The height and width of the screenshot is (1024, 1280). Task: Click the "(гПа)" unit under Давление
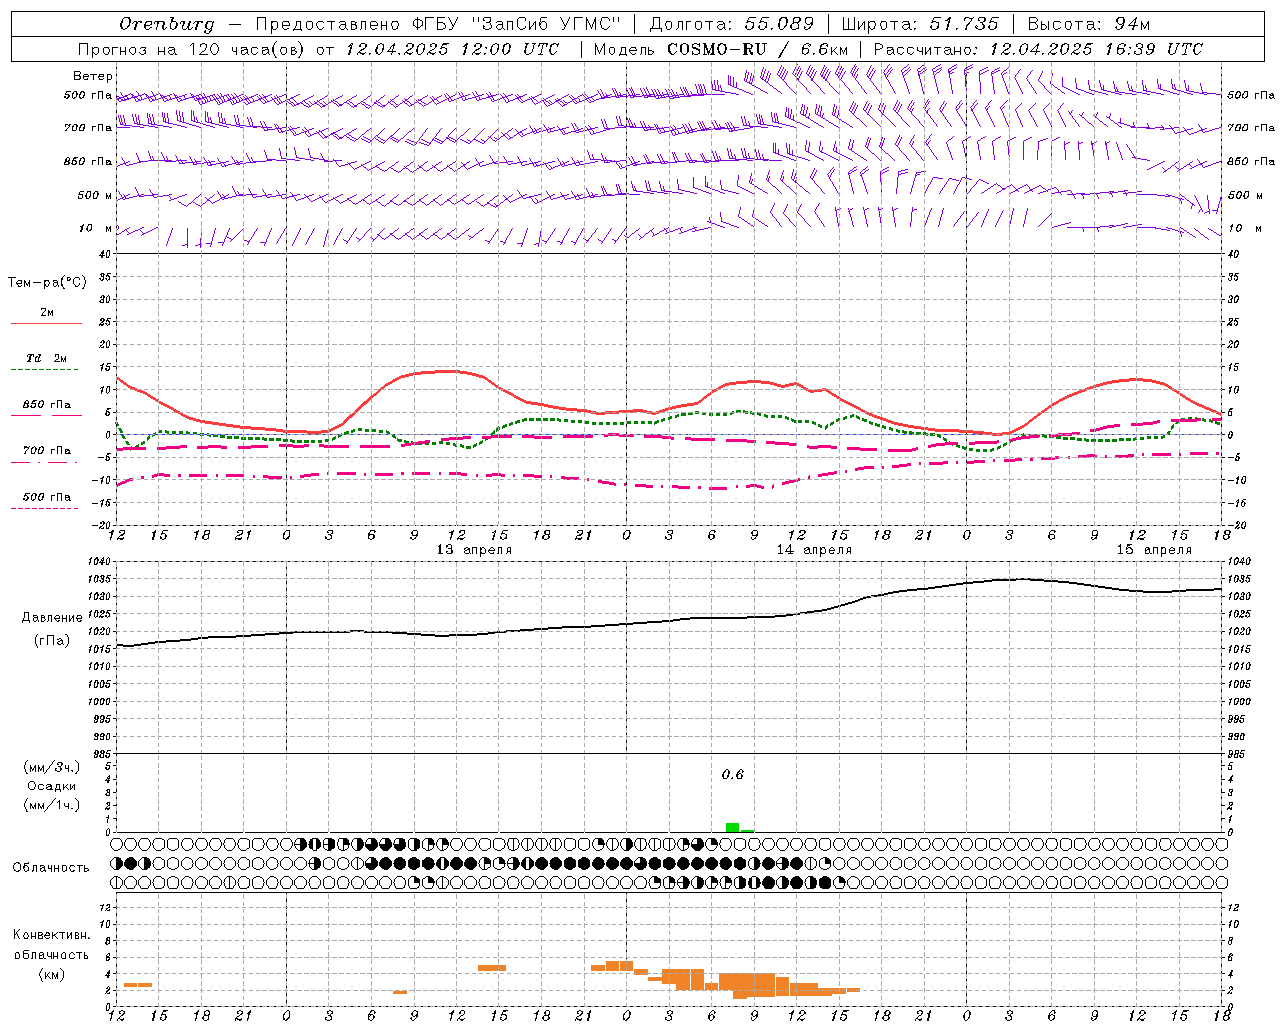coord(52,641)
